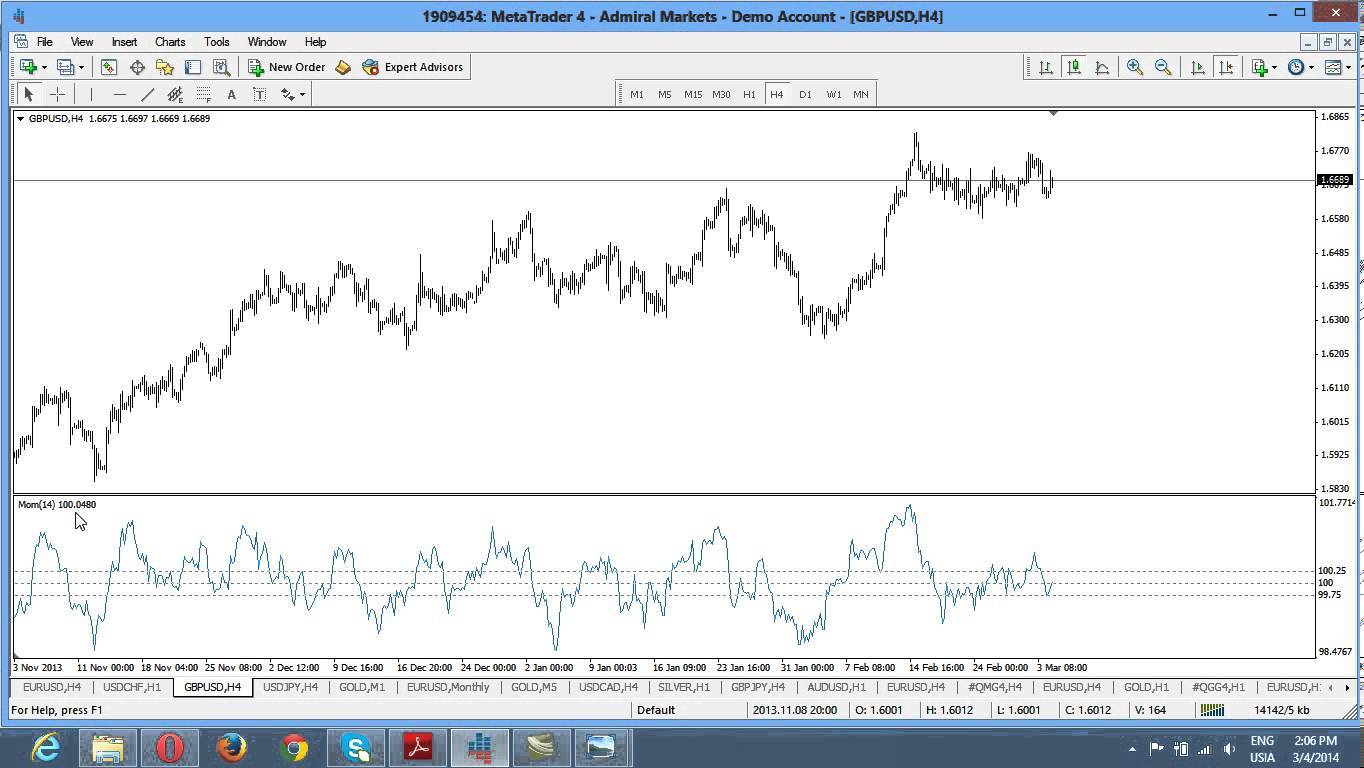Viewport: 1364px width, 768px height.
Task: Set the chart period to H1
Action: [749, 94]
